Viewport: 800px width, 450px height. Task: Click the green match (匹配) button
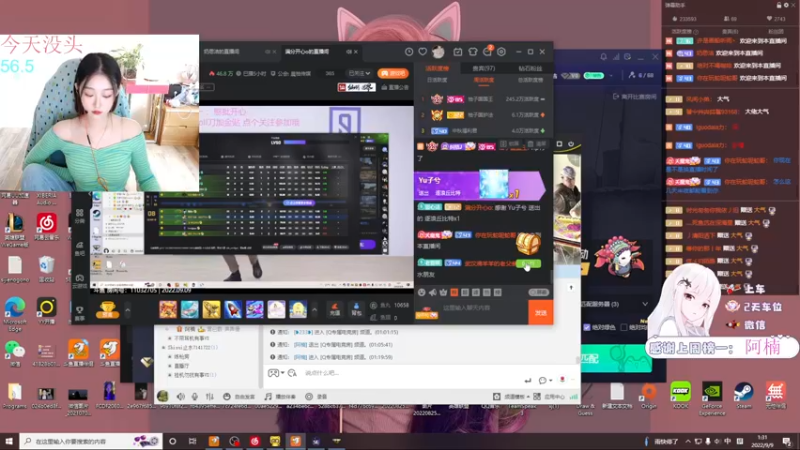[616, 358]
